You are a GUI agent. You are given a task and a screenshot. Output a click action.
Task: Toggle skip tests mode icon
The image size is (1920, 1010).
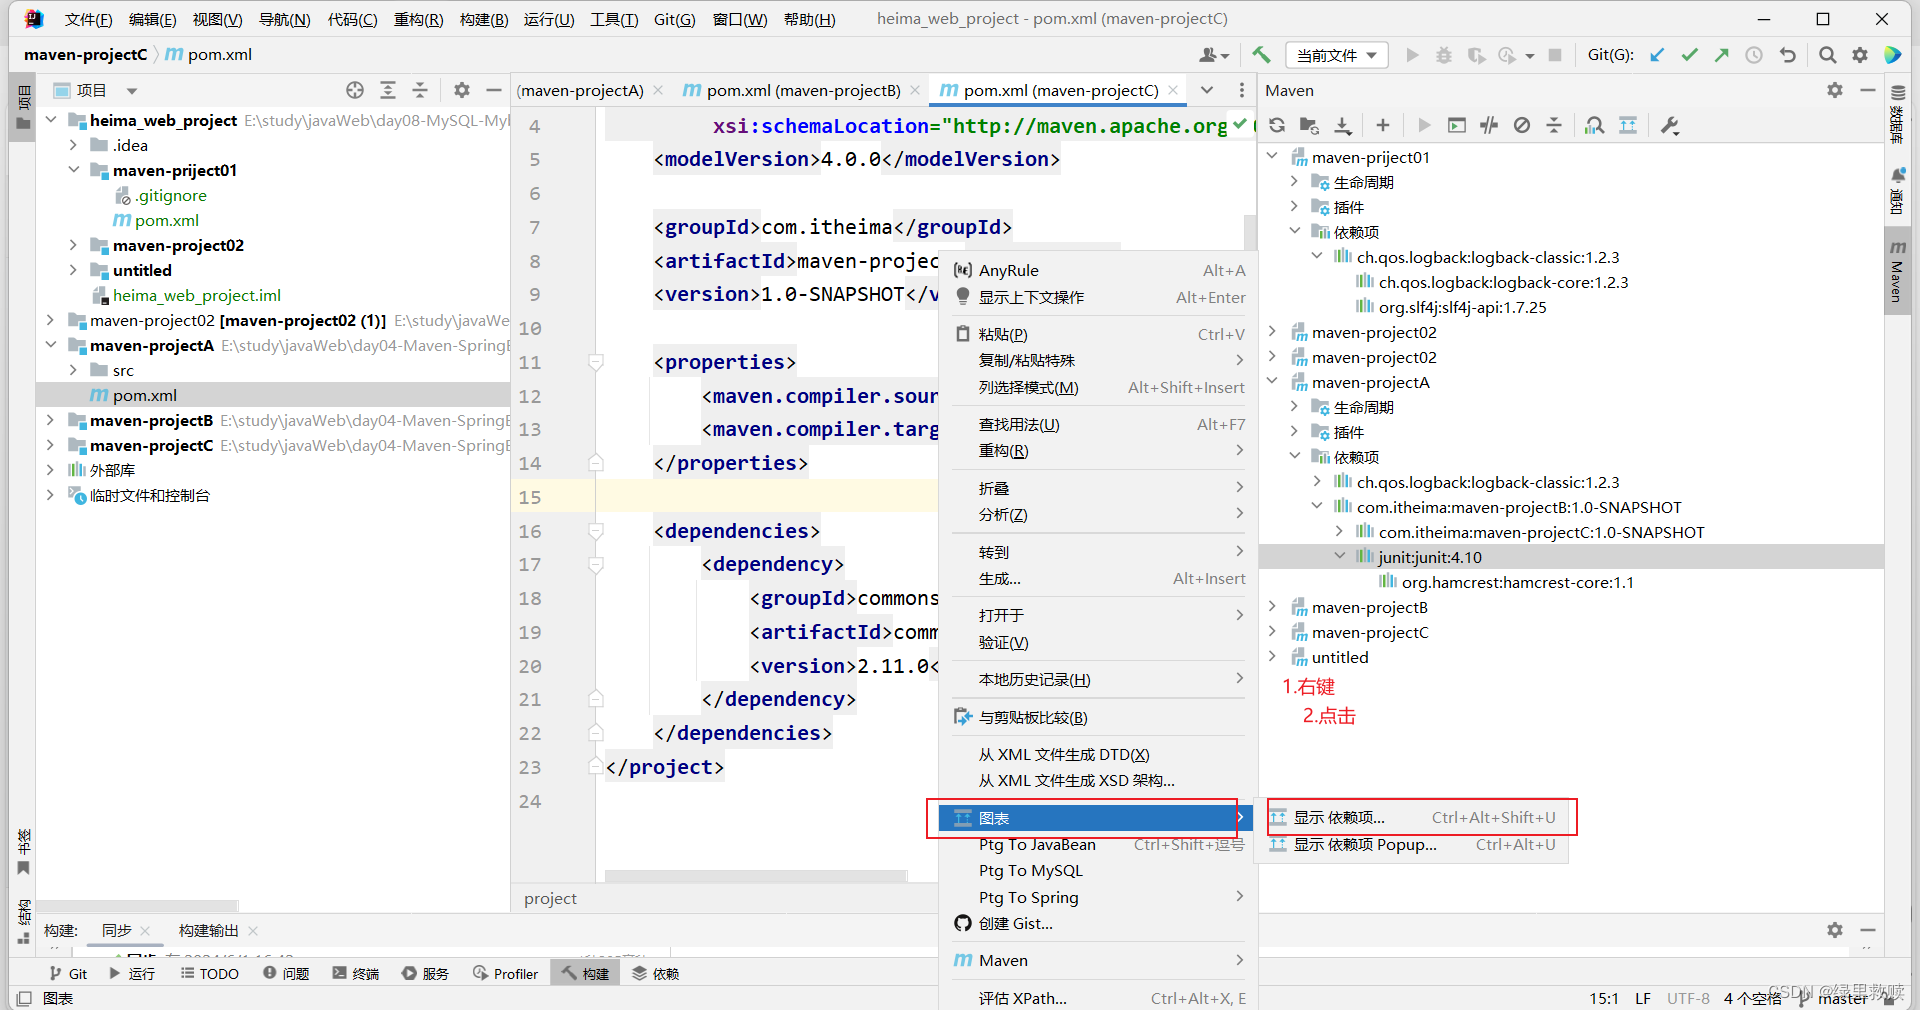point(1522,125)
